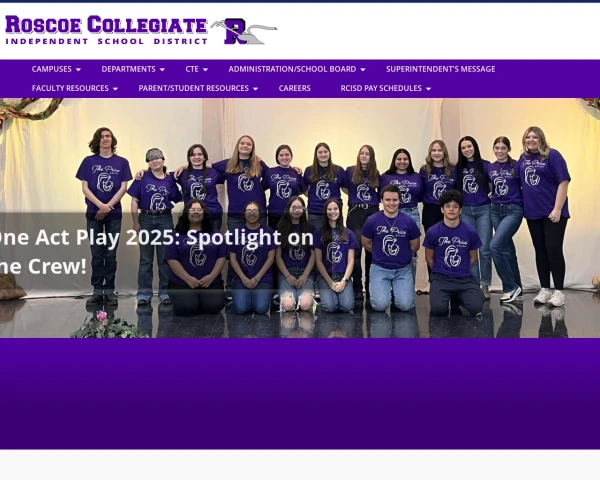Open RCISD Pay Schedules menu

(x=381, y=88)
